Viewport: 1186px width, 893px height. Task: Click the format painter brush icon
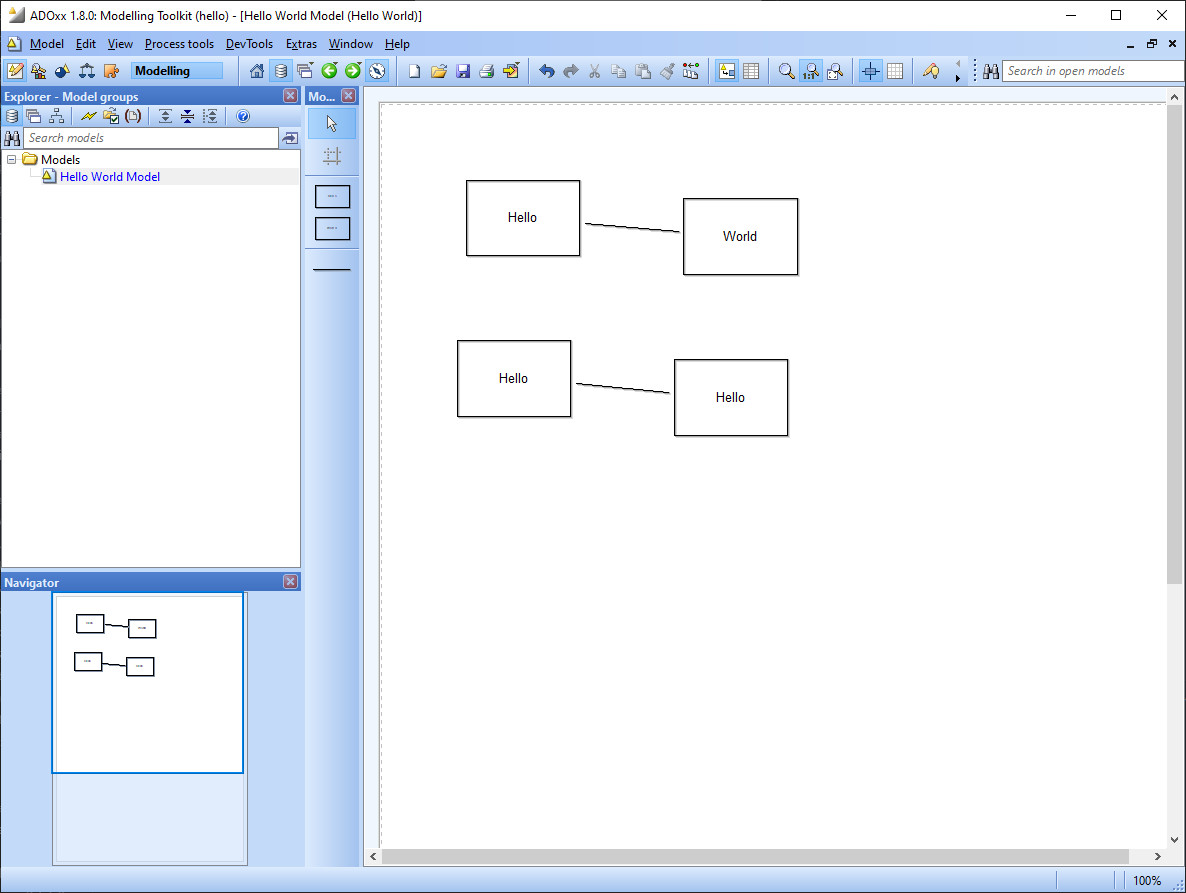pos(667,71)
